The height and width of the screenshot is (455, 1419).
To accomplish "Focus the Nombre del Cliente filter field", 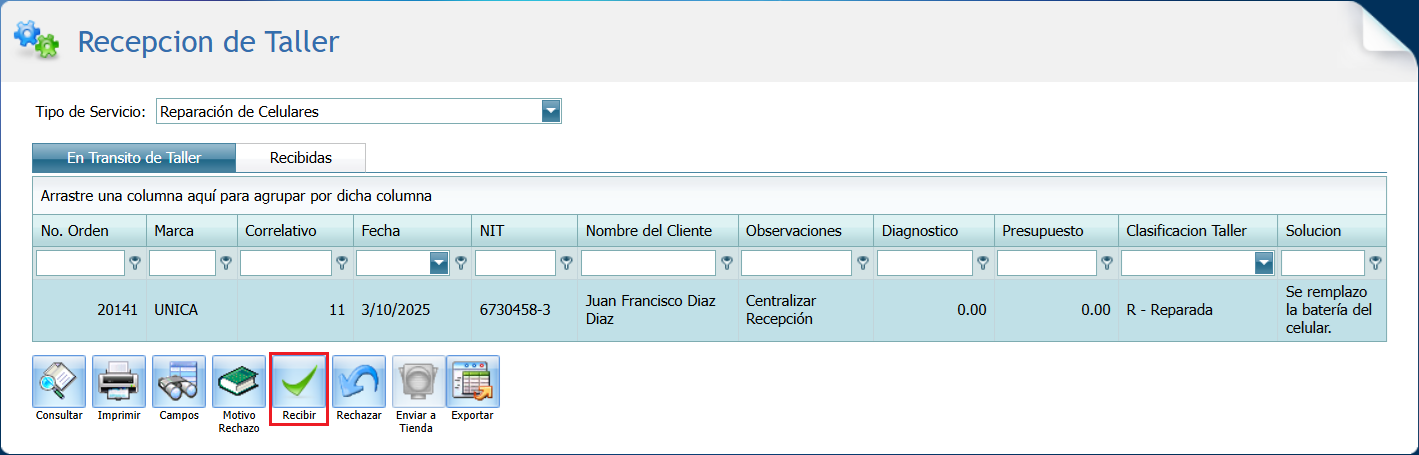I will click(649, 263).
